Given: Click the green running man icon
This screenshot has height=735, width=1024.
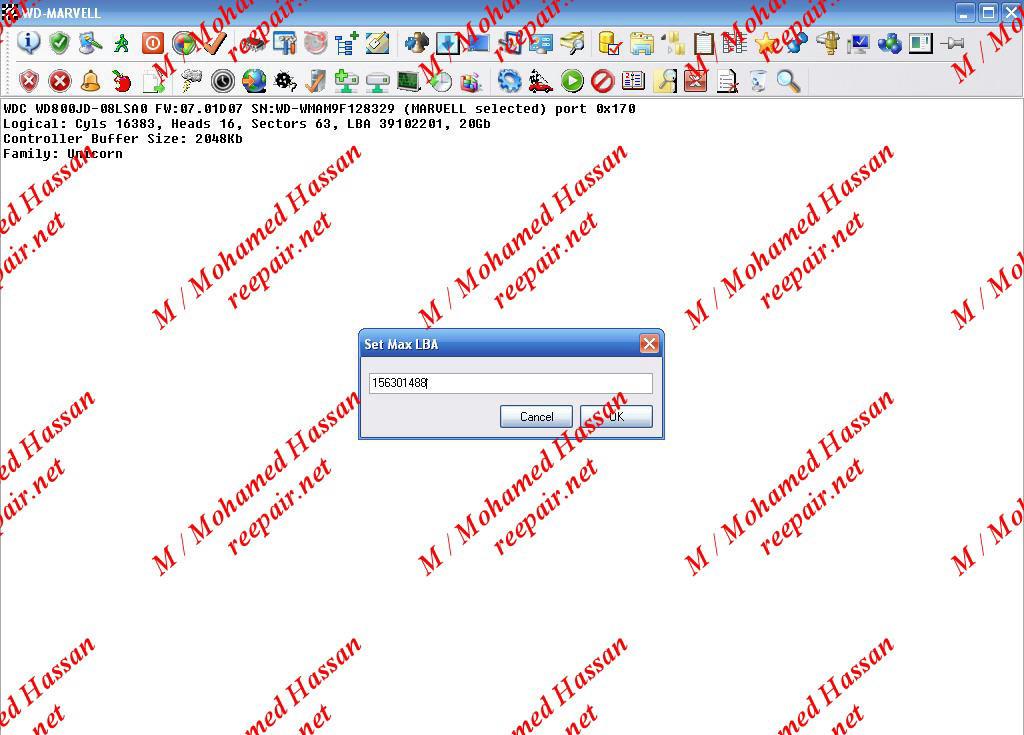Looking at the screenshot, I should 122,43.
